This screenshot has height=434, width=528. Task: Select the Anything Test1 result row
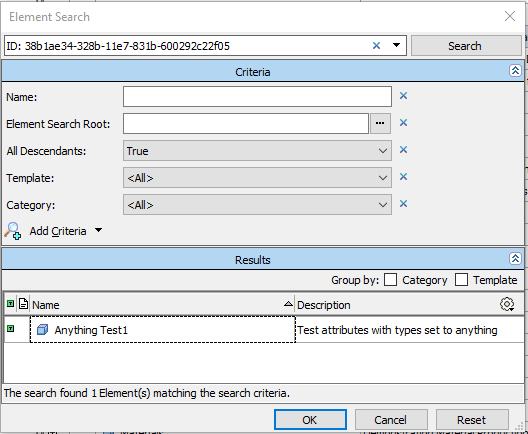pyautogui.click(x=264, y=330)
